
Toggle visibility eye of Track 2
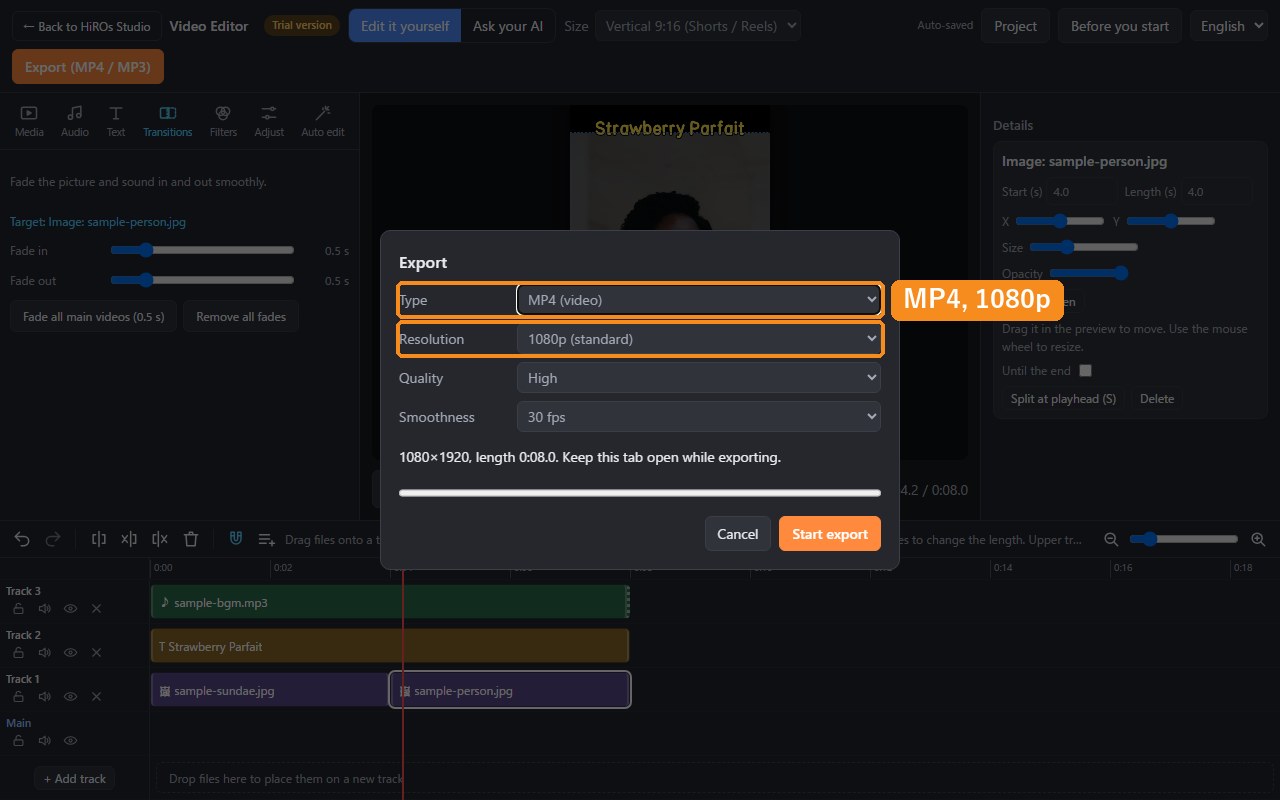click(x=70, y=652)
